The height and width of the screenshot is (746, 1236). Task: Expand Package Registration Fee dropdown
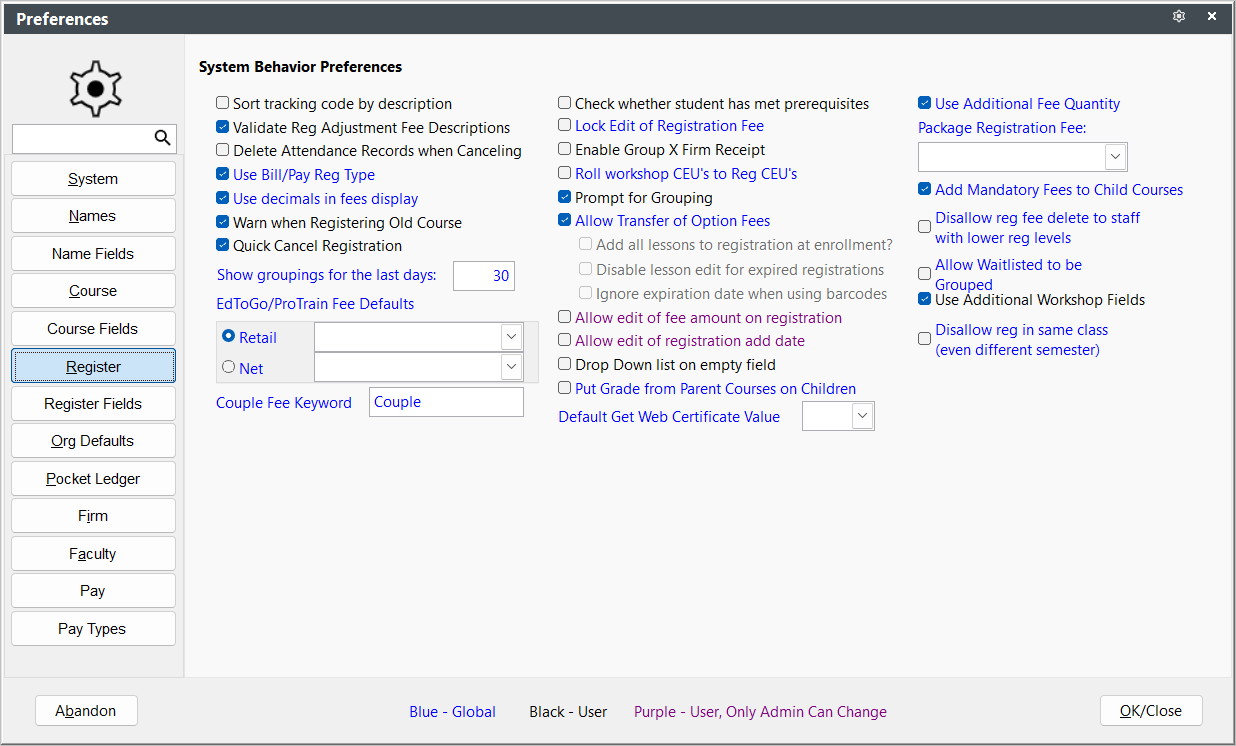(1115, 157)
